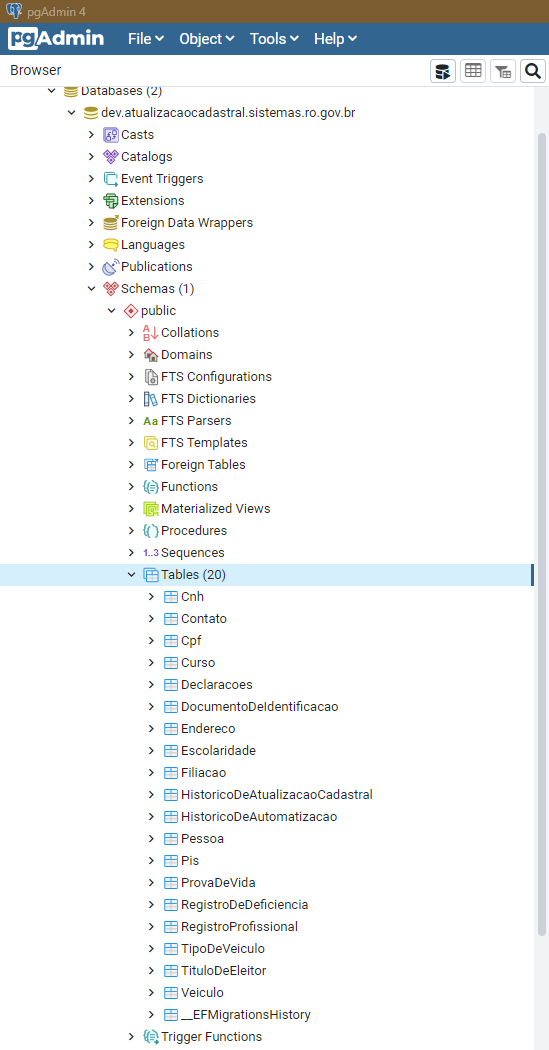Select the TipoDeVeiculo table
This screenshot has width=549, height=1050.
[223, 949]
